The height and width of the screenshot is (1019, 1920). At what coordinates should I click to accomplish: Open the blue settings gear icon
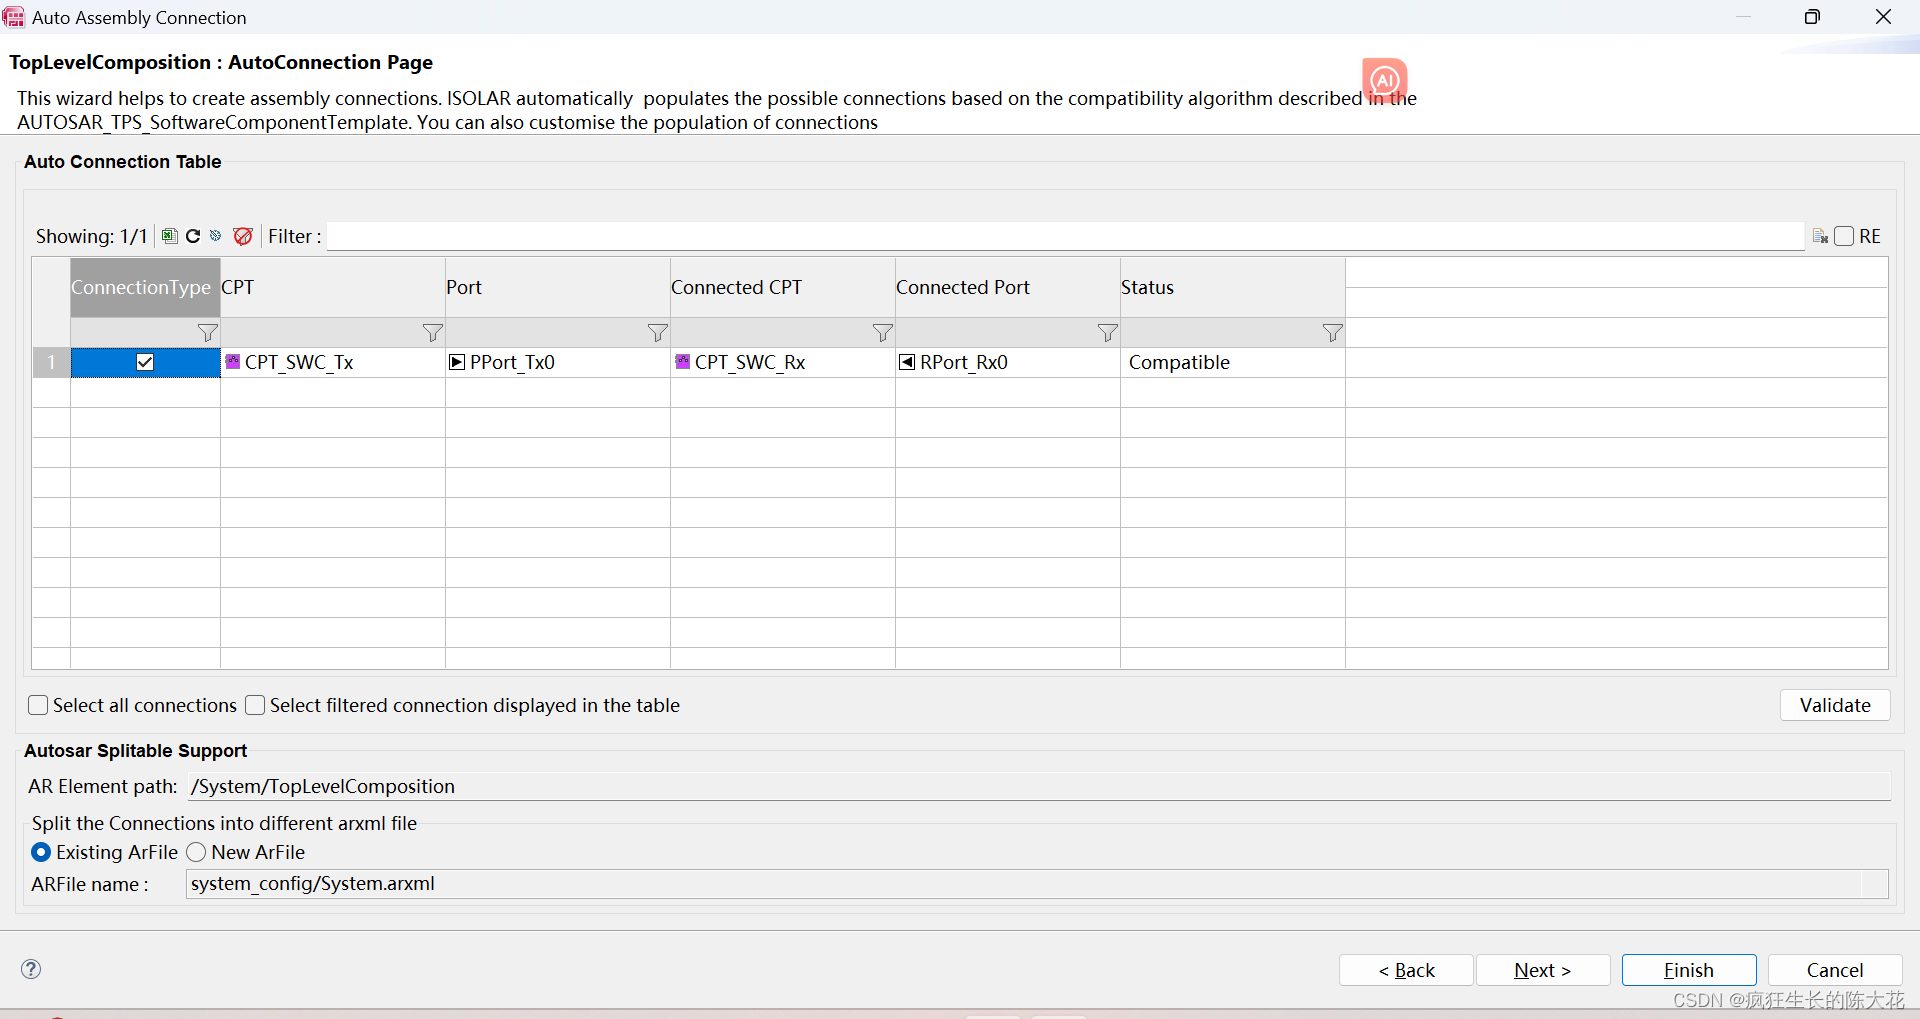216,236
